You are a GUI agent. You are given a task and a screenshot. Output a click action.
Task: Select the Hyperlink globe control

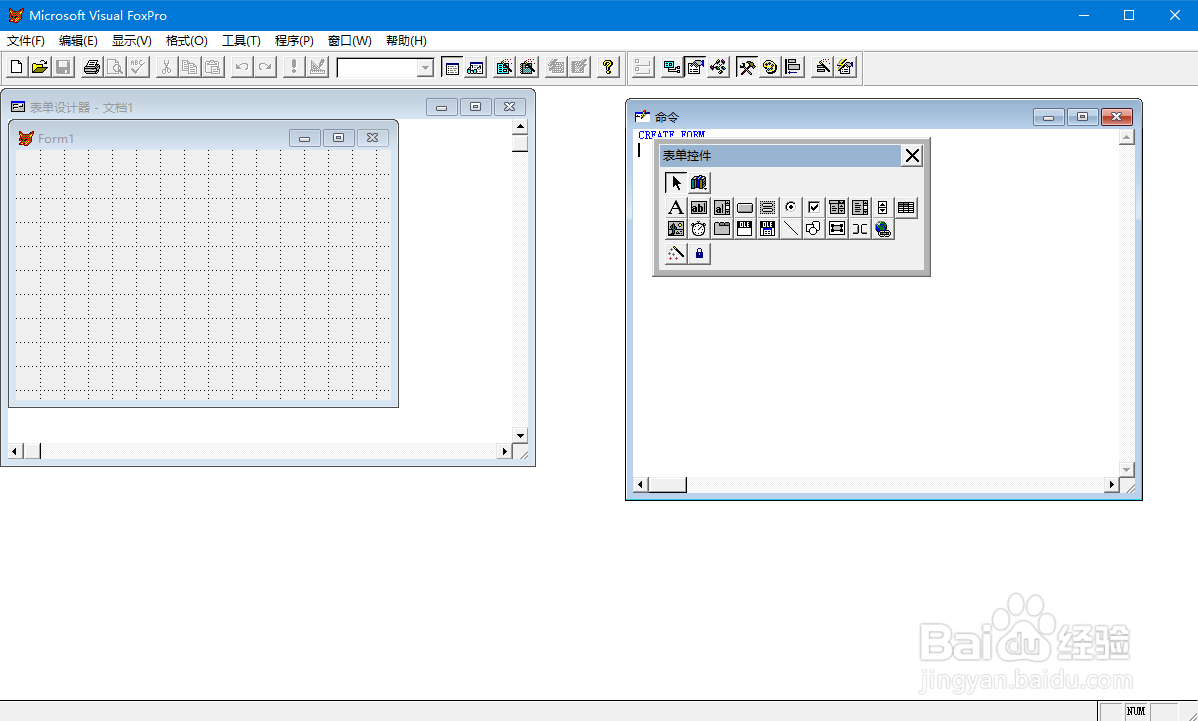click(883, 228)
